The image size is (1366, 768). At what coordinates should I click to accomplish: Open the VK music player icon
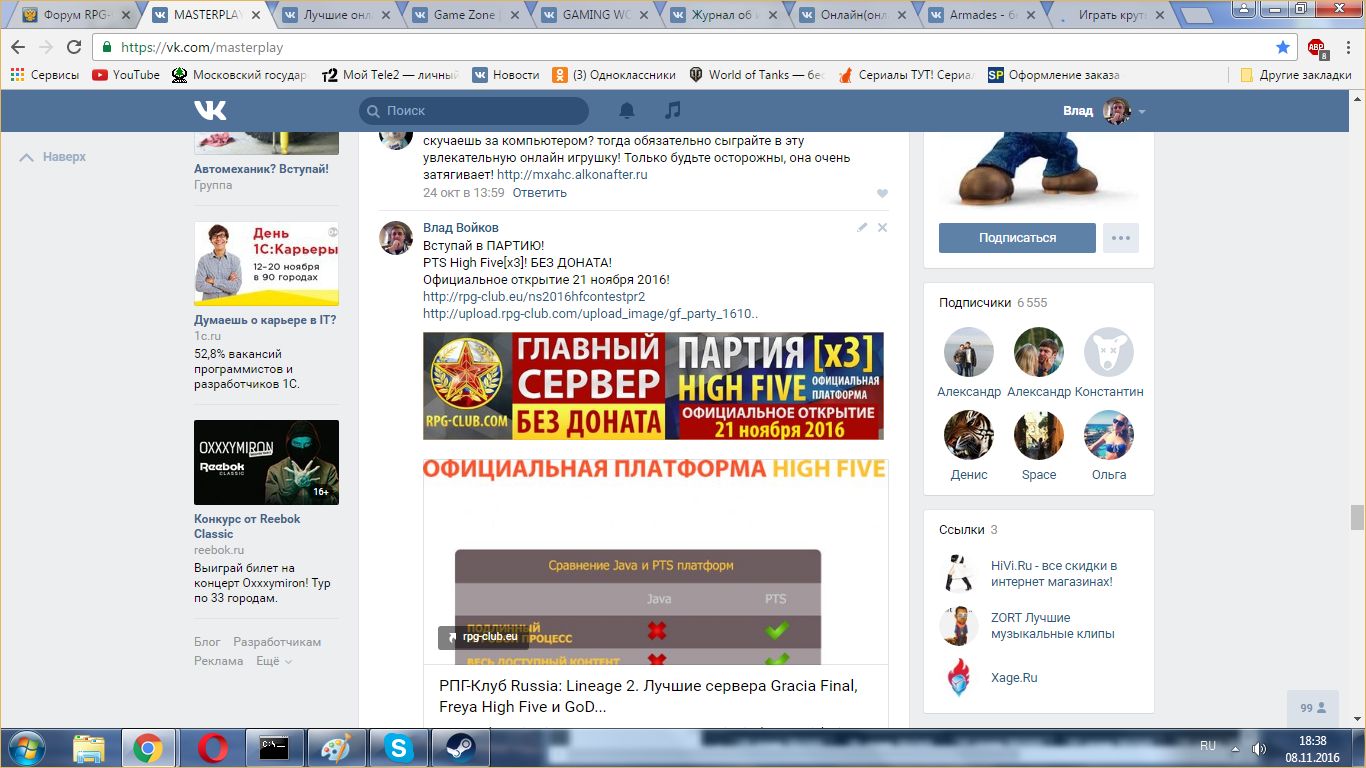tap(673, 110)
